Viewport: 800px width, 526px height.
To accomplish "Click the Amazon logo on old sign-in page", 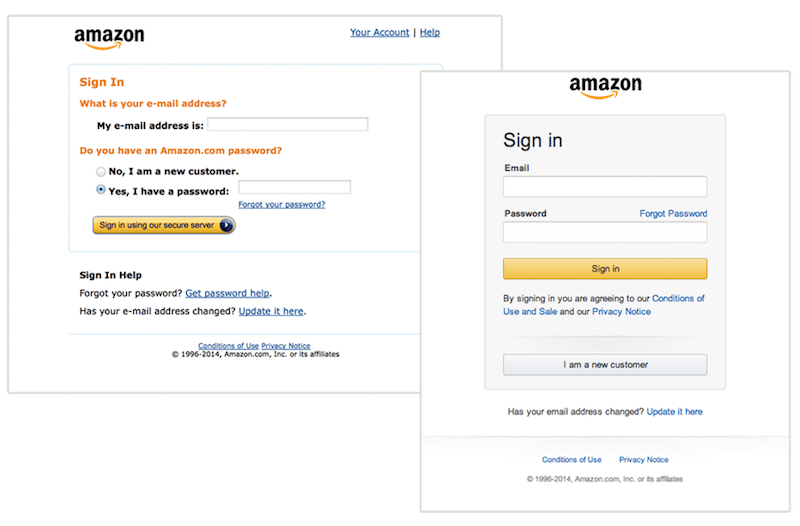I will pos(109,39).
